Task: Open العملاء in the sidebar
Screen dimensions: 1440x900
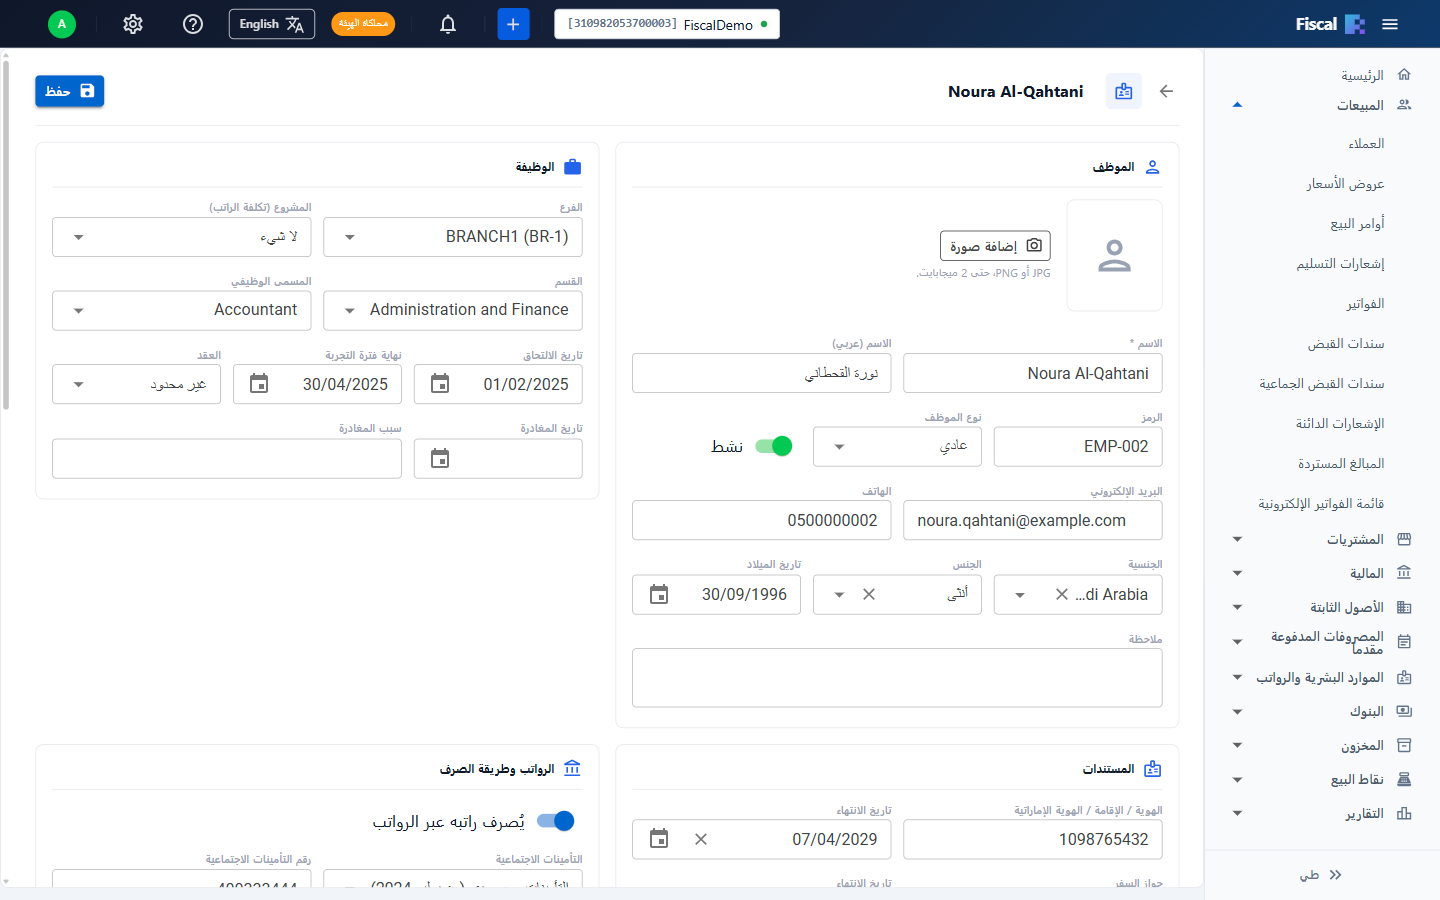Action: [x=1366, y=144]
